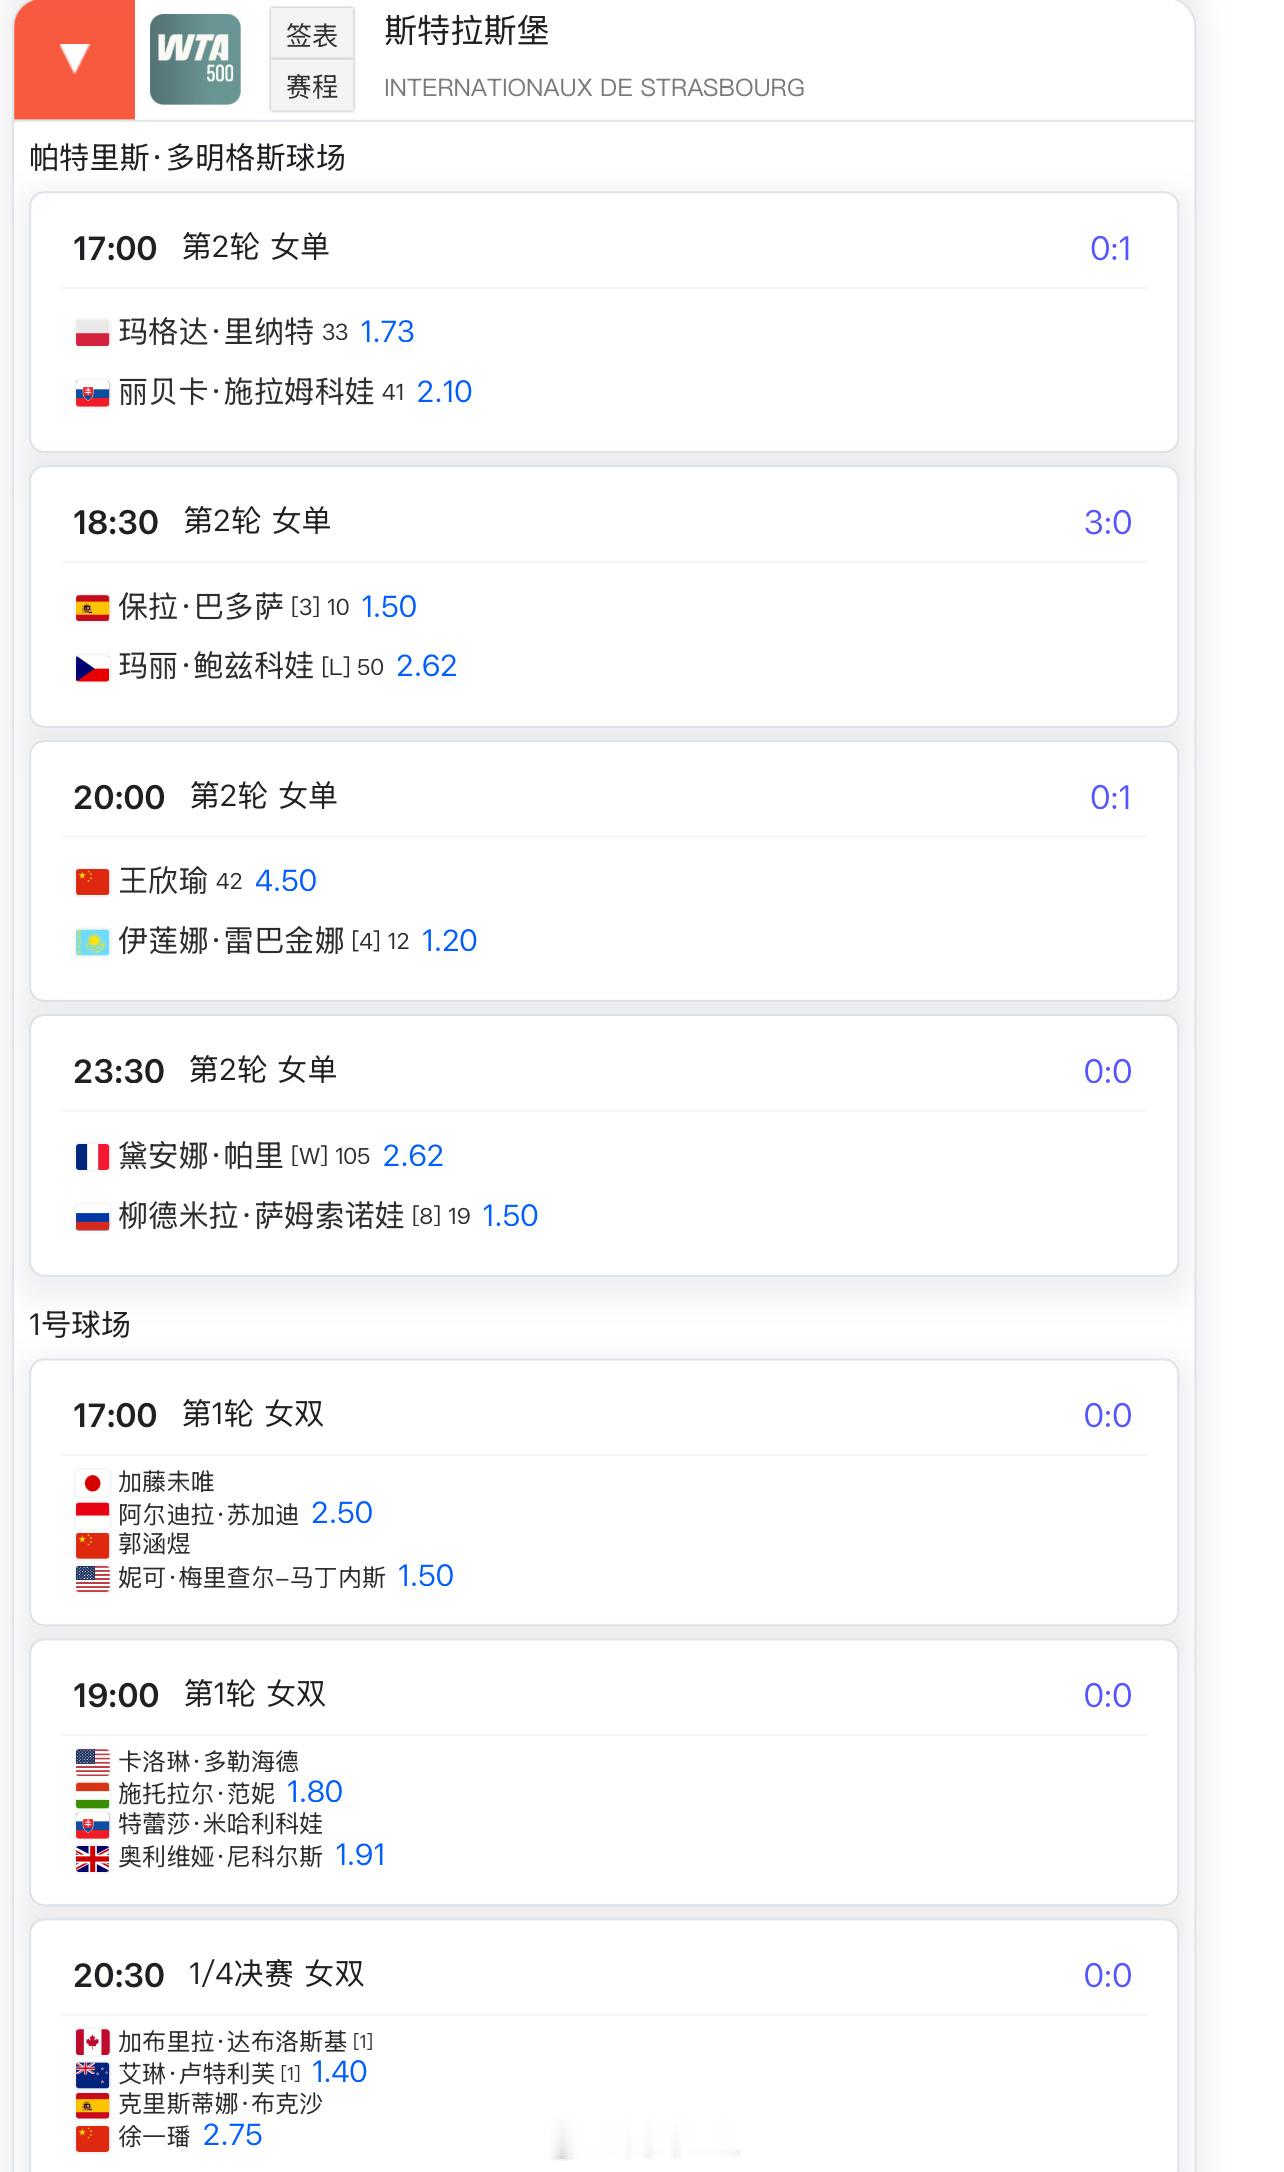Click the France flag beside 黛安娜·帕里

(x=92, y=1157)
